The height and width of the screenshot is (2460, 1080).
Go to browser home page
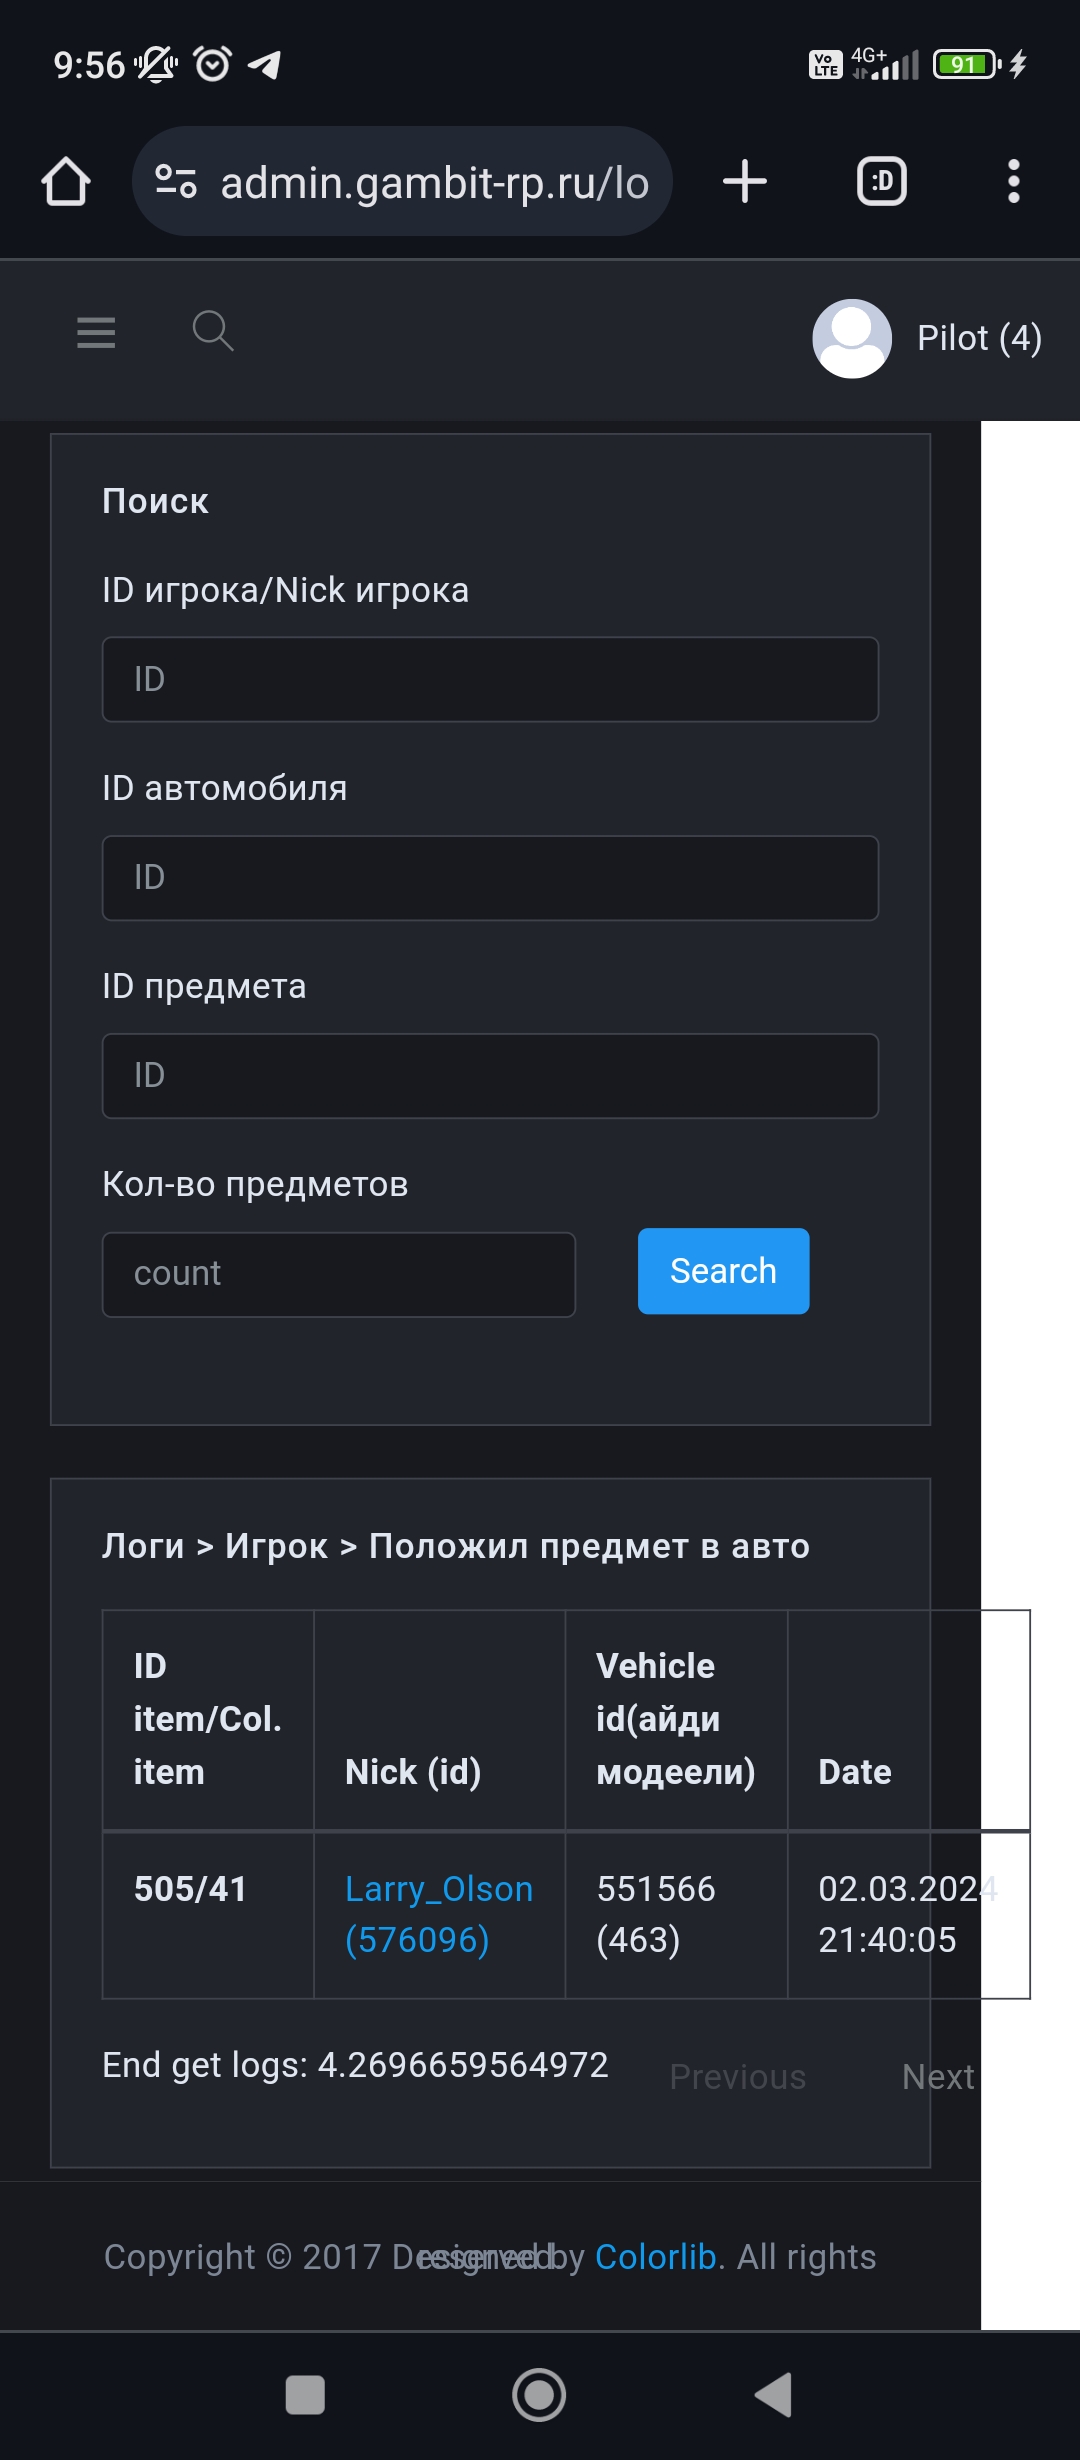[66, 182]
